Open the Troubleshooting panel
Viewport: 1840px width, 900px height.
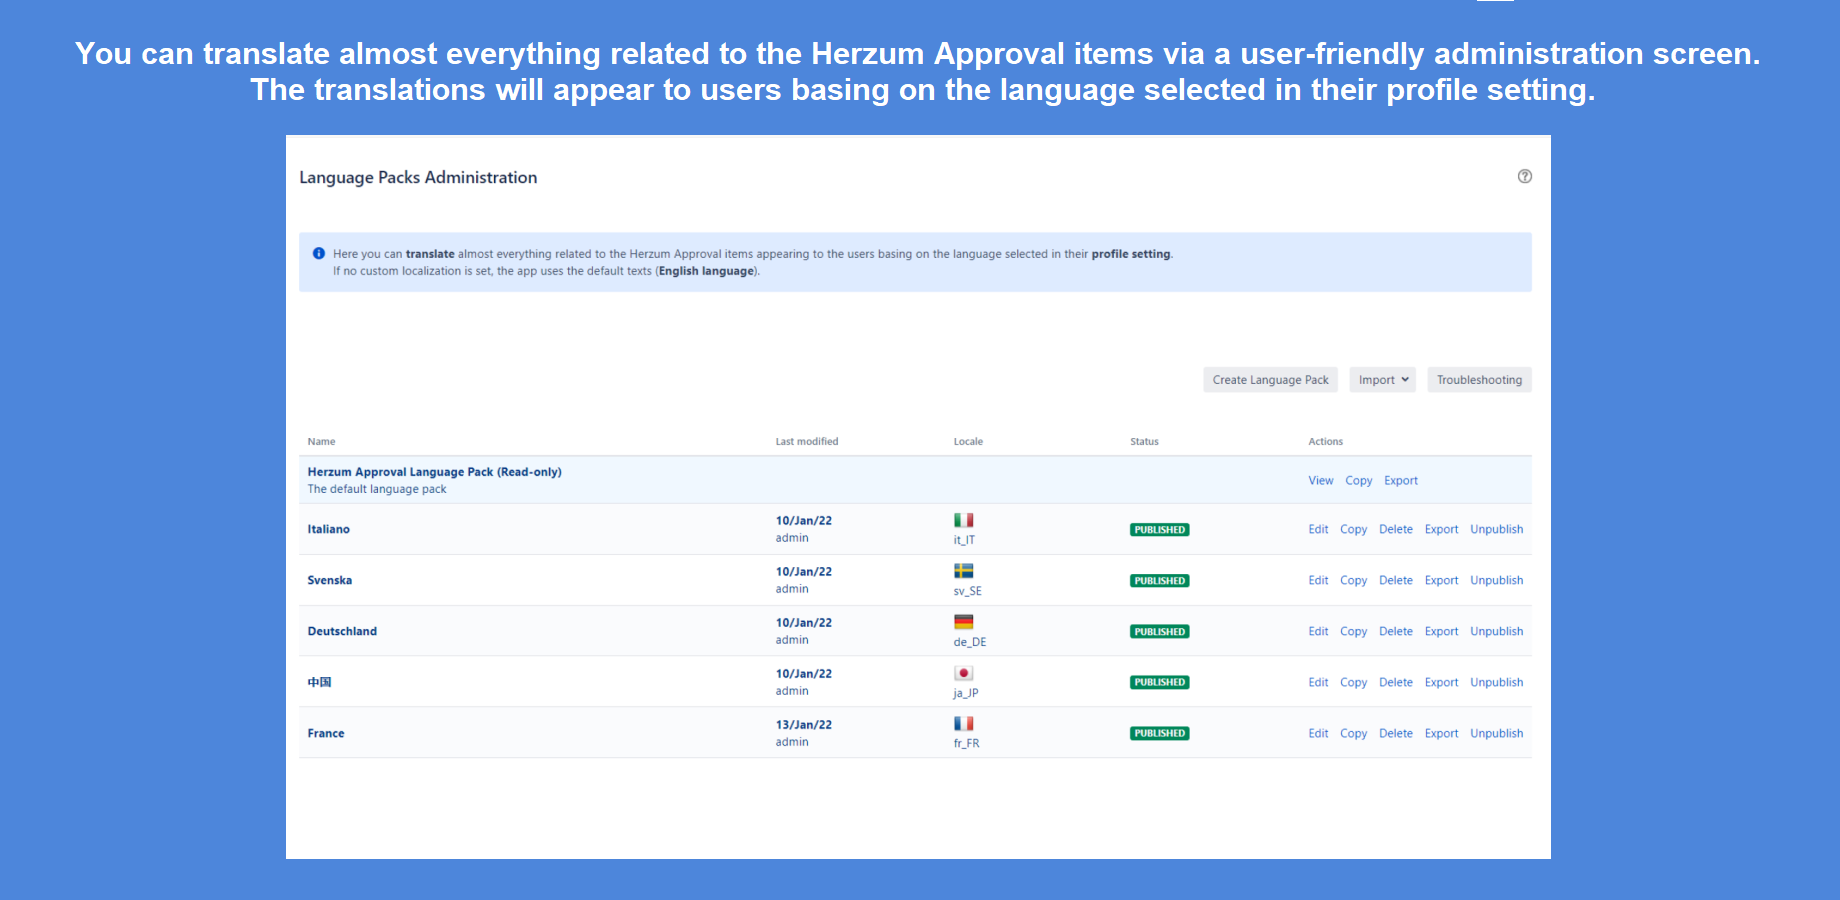(1479, 379)
